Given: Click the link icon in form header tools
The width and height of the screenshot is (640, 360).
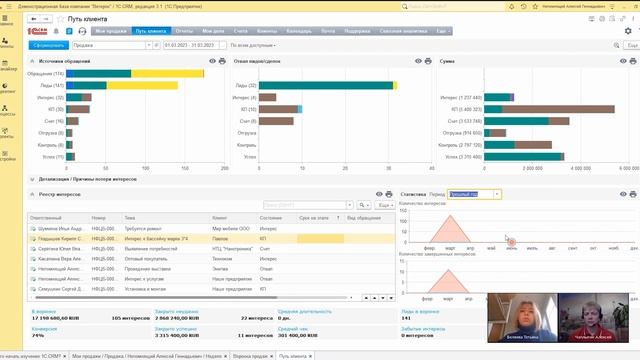Looking at the screenshot, I should pos(622,19).
